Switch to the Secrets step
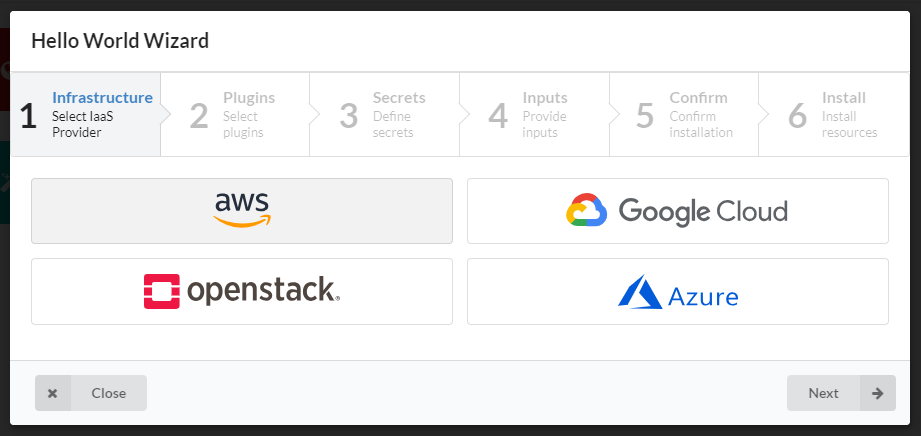This screenshot has width=921, height=436. 385,115
